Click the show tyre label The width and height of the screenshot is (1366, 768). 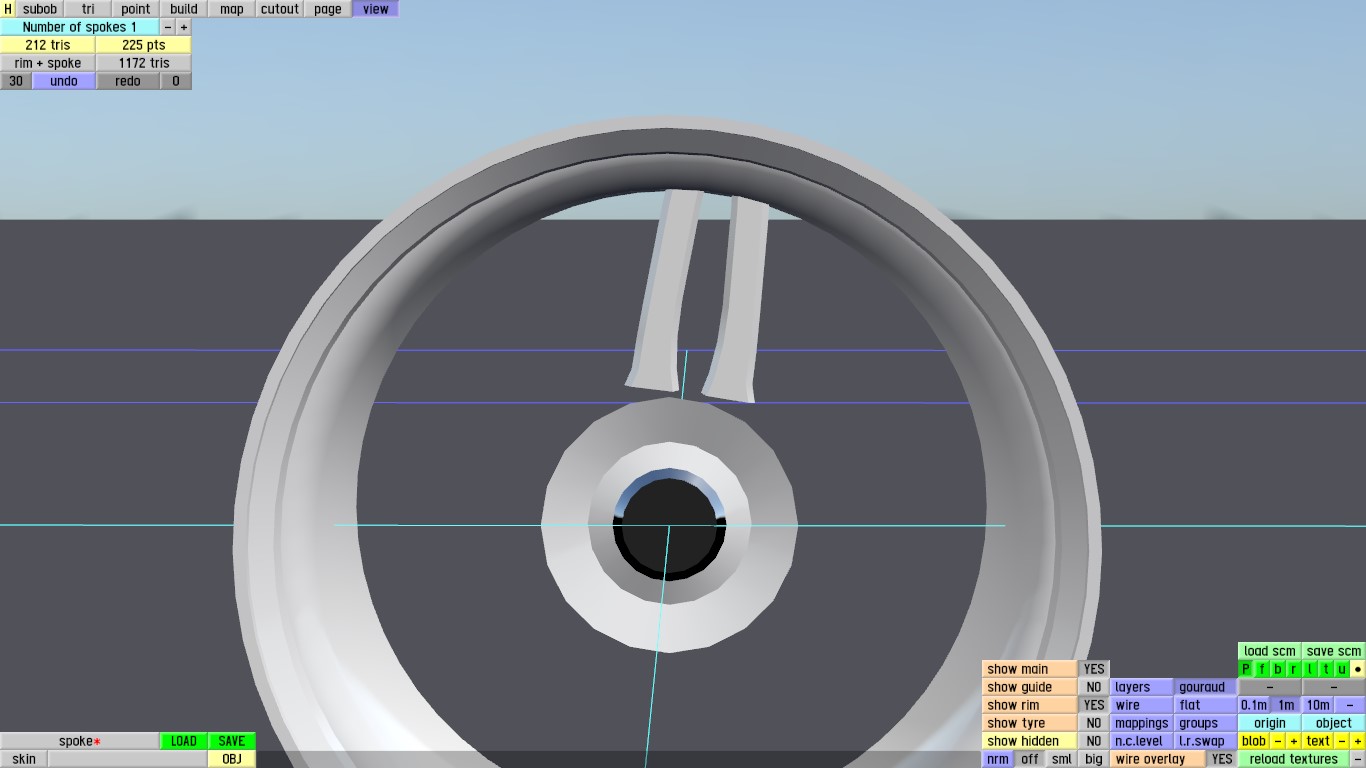click(1030, 723)
